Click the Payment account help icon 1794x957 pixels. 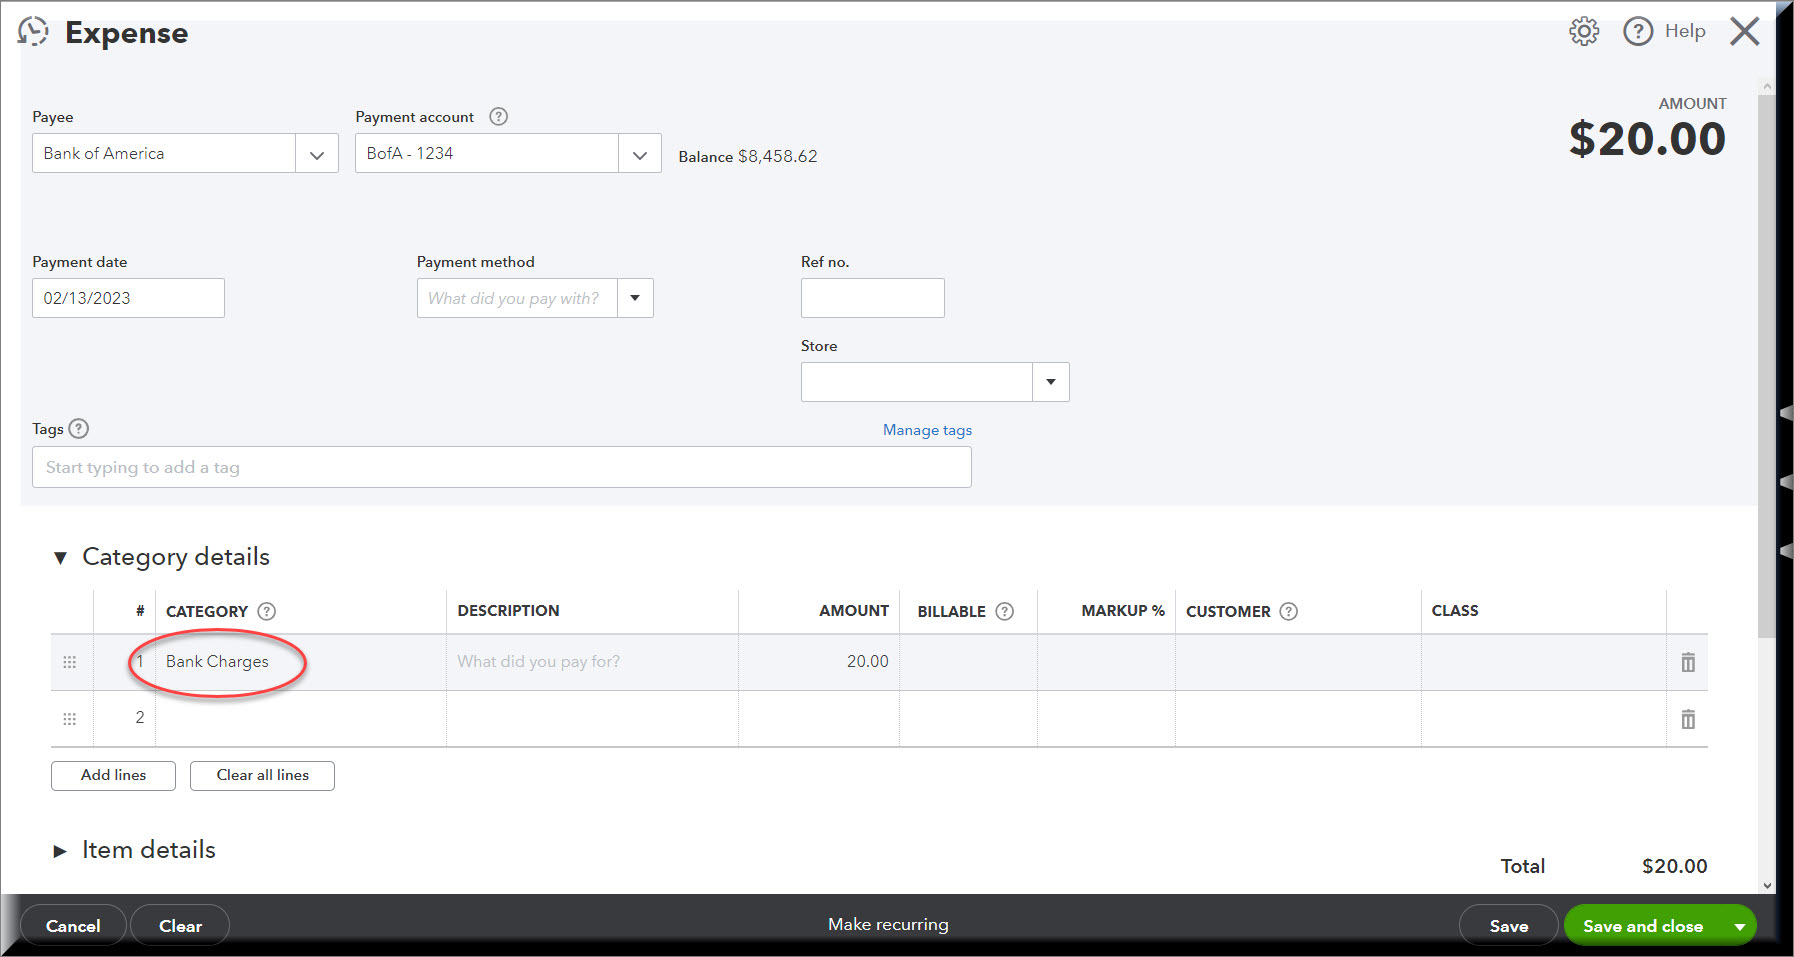(x=499, y=116)
